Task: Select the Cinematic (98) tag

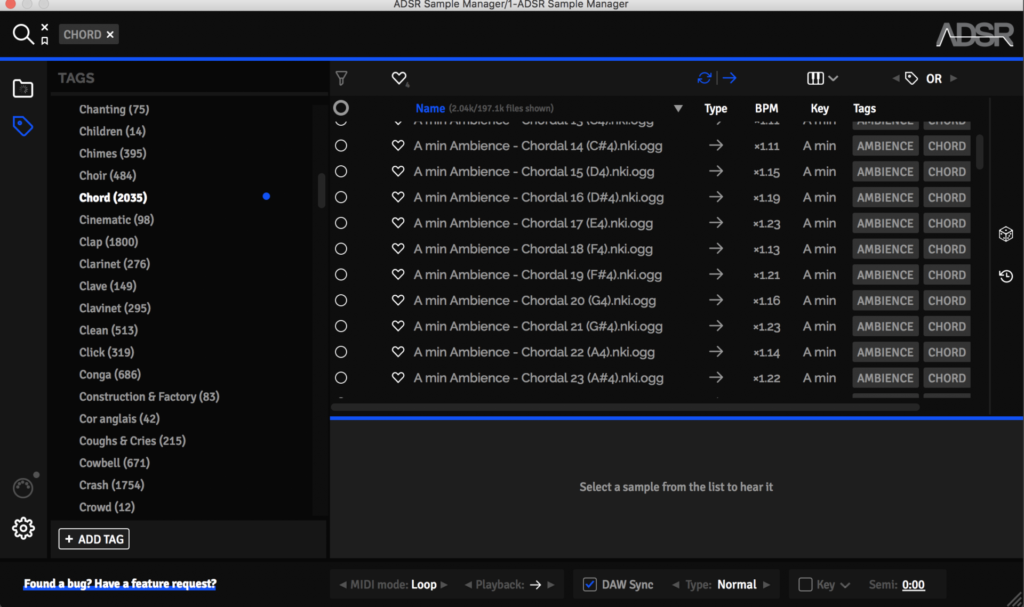Action: point(116,219)
